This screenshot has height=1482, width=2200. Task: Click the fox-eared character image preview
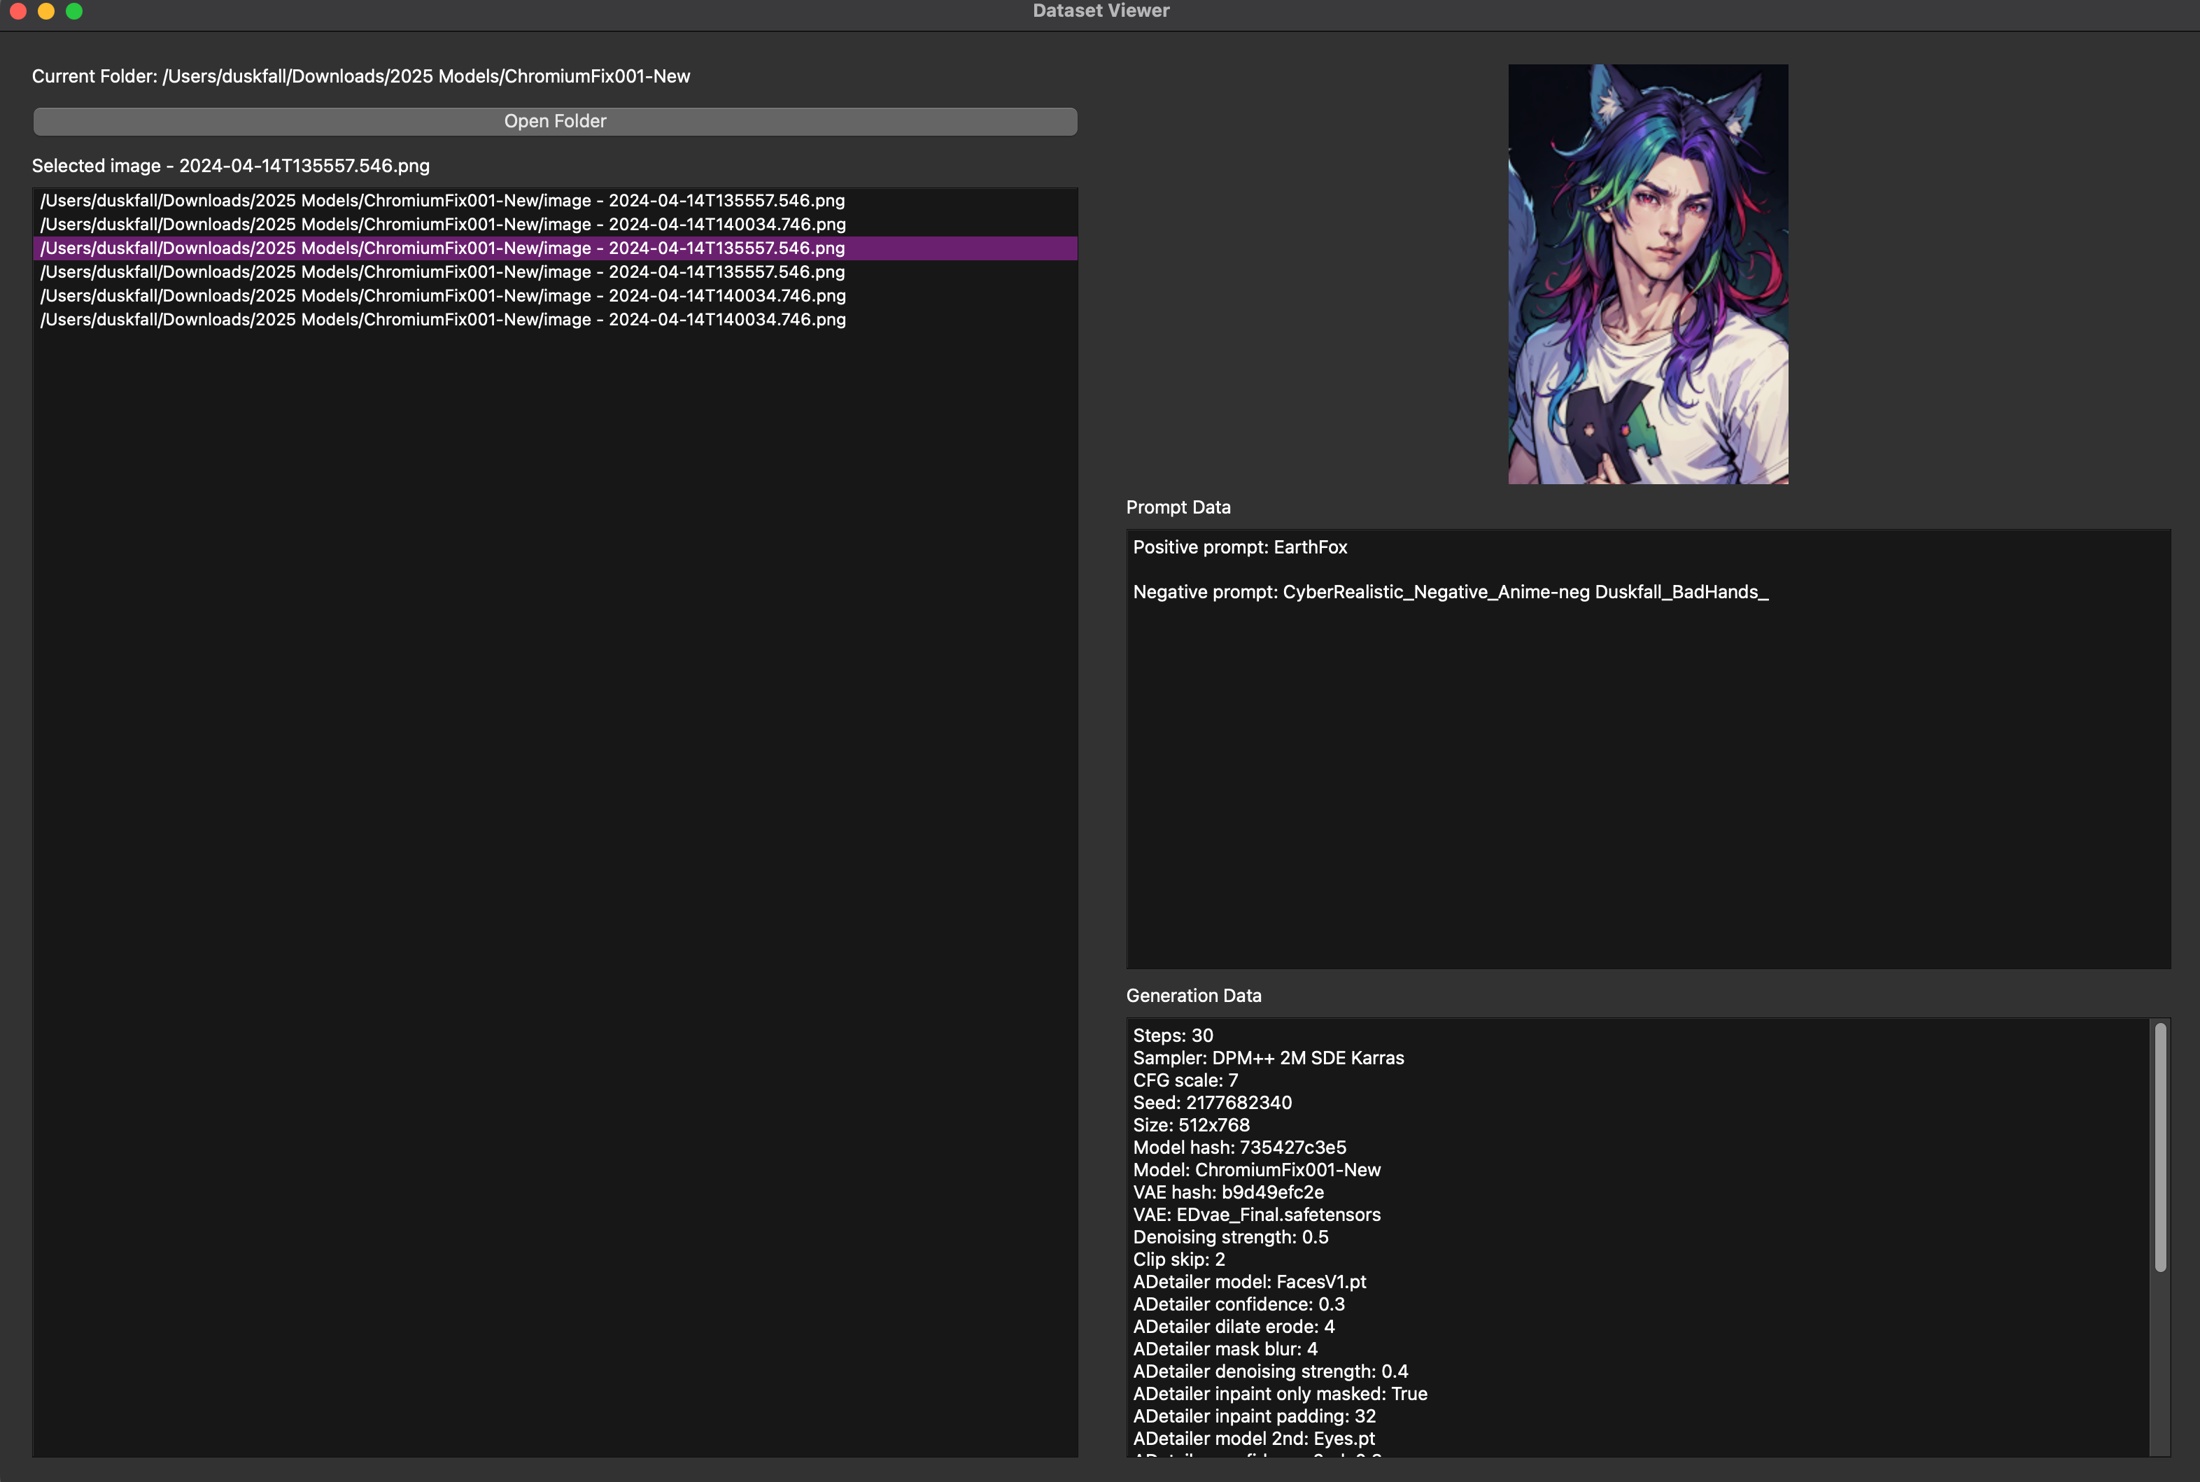1648,274
